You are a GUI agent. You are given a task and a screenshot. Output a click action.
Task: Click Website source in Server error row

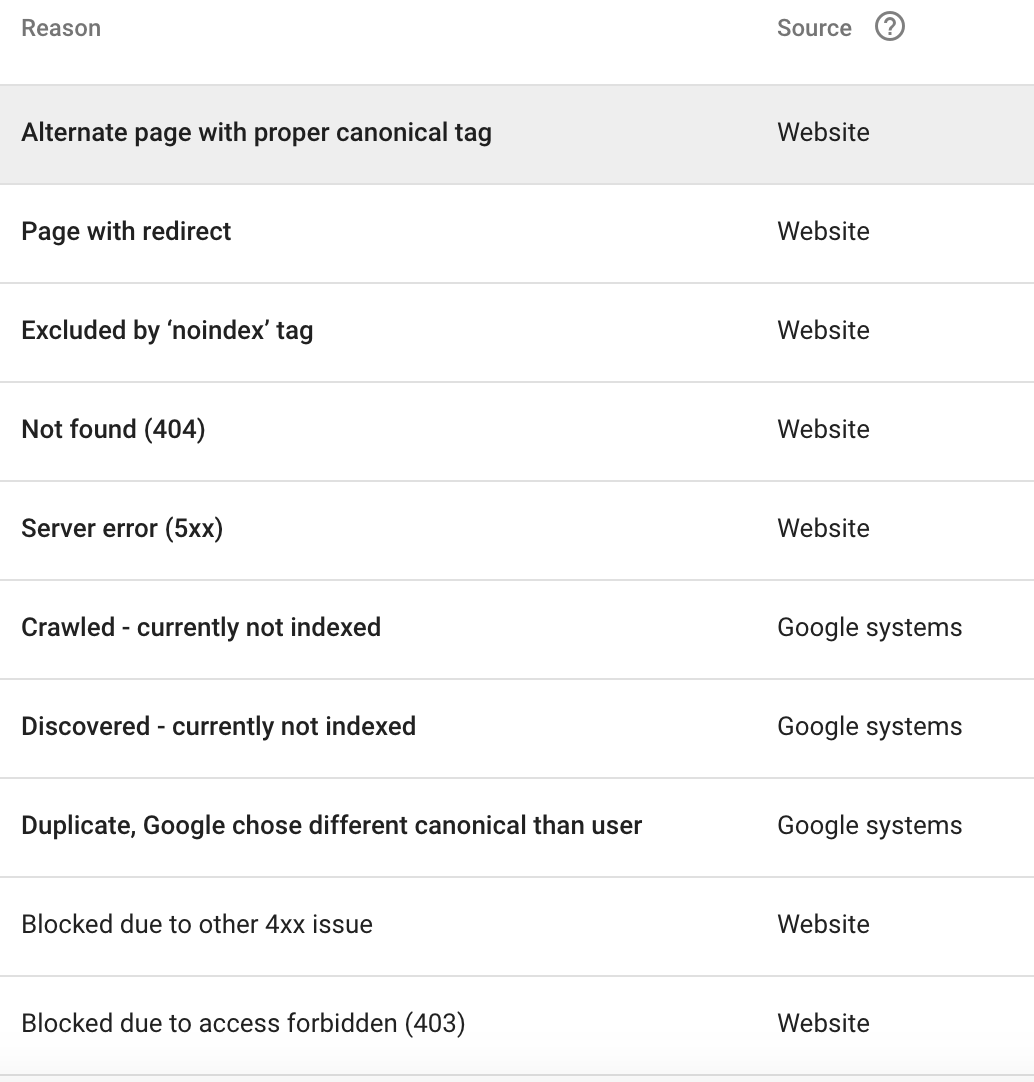pyautogui.click(x=823, y=529)
